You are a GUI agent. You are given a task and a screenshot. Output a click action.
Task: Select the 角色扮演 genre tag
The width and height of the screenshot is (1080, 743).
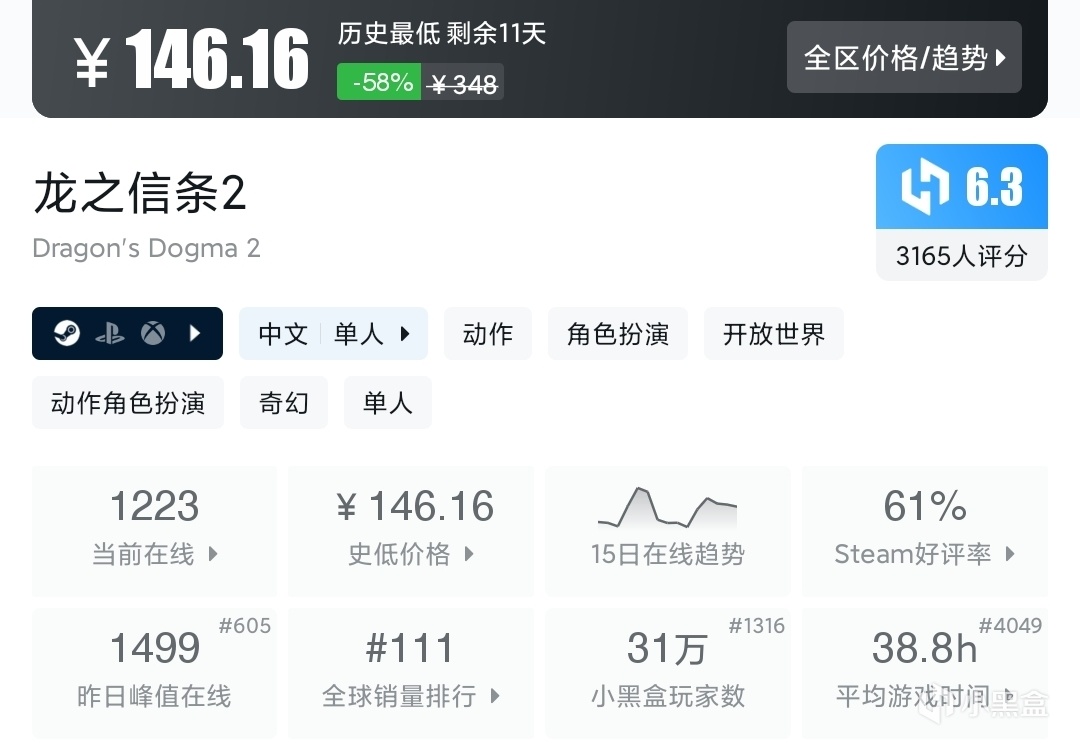[x=618, y=333]
